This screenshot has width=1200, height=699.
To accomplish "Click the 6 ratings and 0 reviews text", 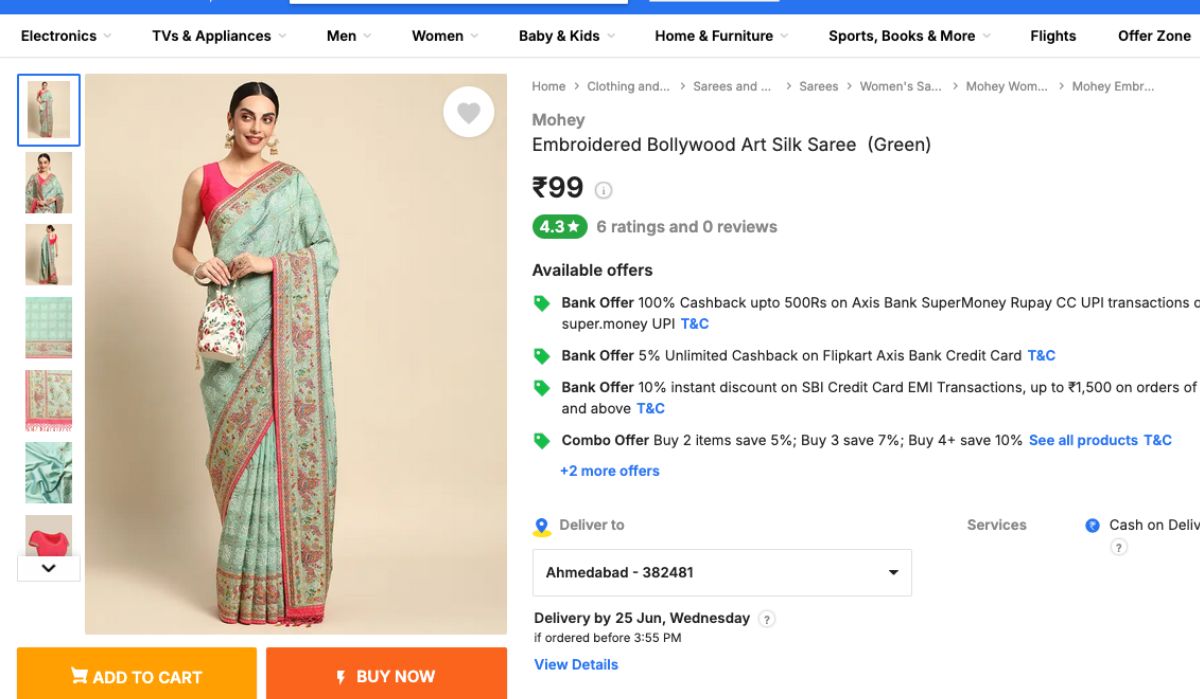I will tap(687, 227).
